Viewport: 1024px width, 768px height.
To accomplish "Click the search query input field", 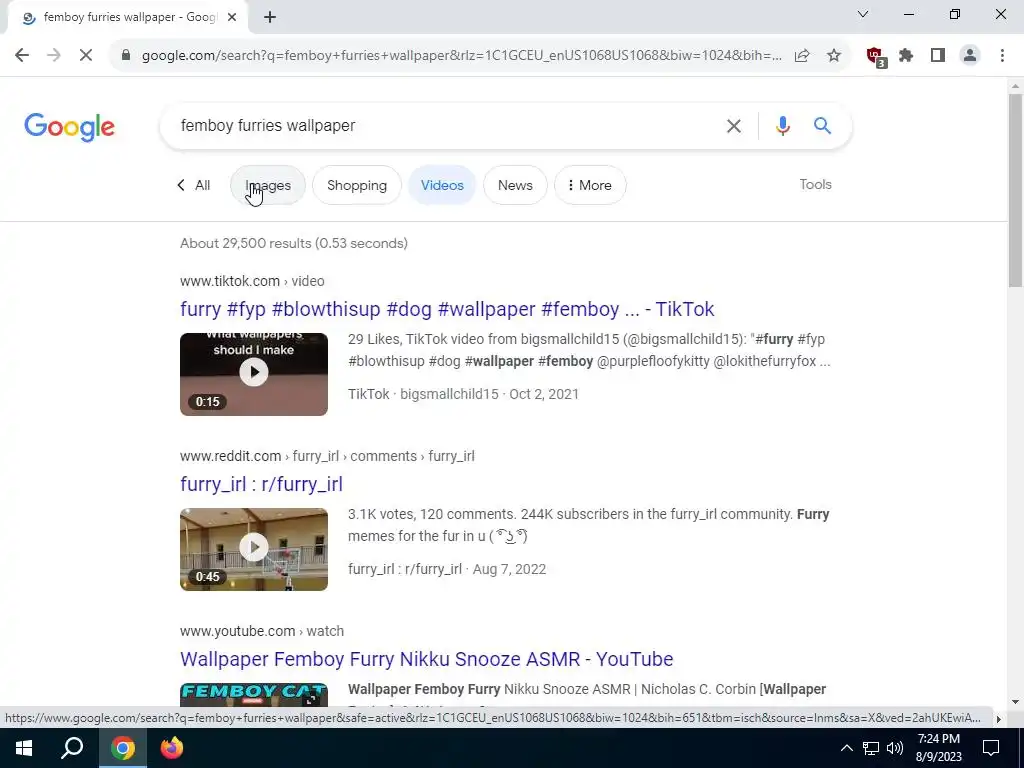I will (444, 125).
